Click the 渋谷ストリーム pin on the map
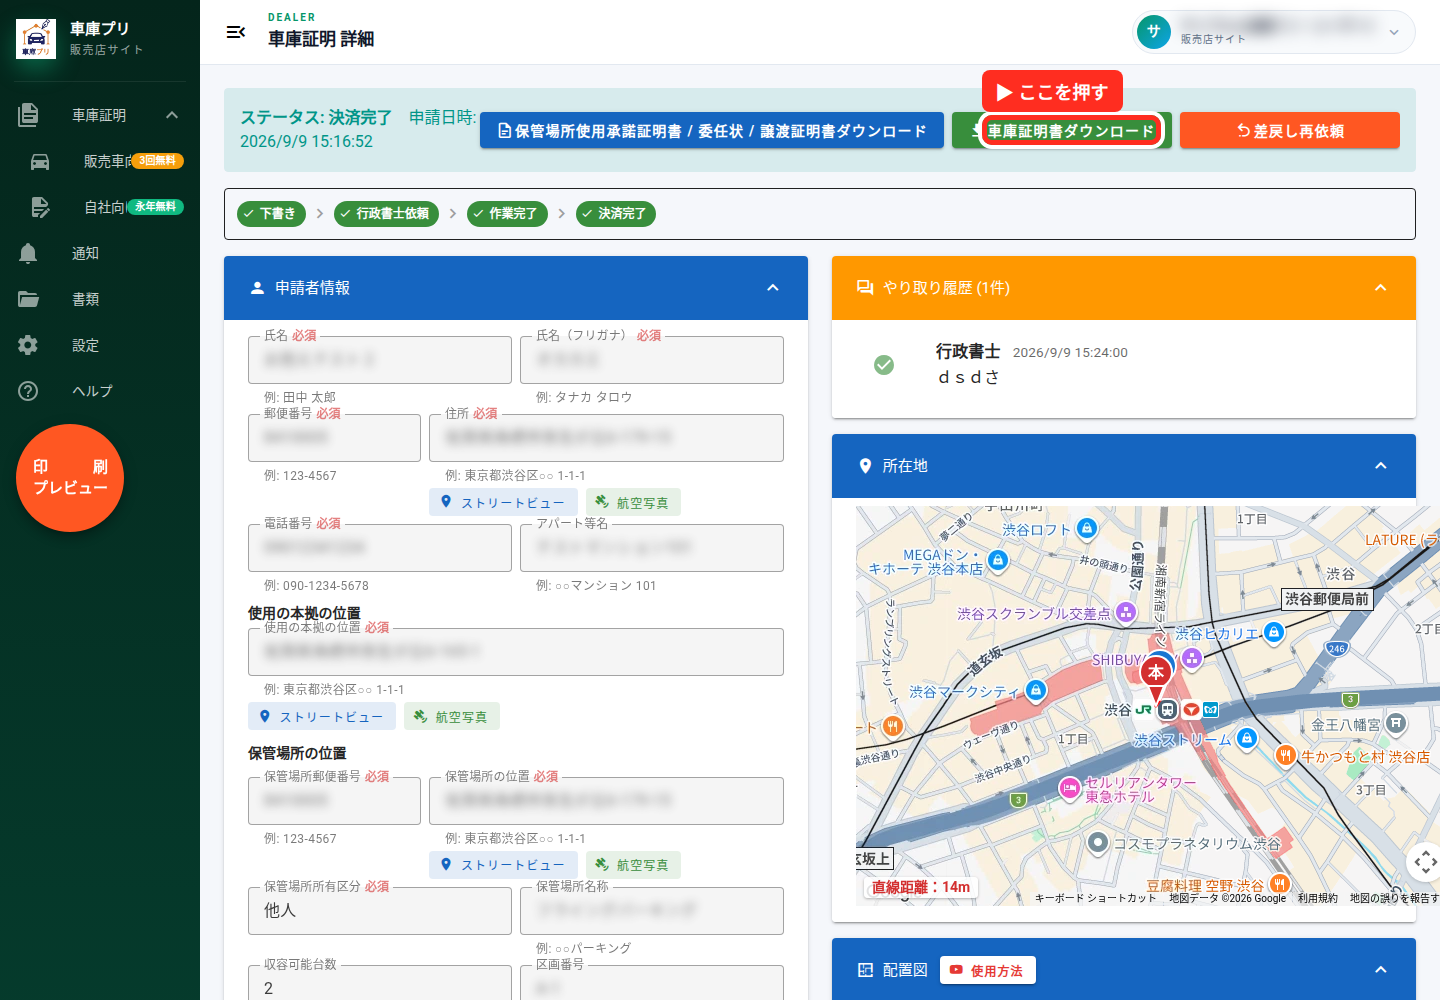 coord(1246,738)
